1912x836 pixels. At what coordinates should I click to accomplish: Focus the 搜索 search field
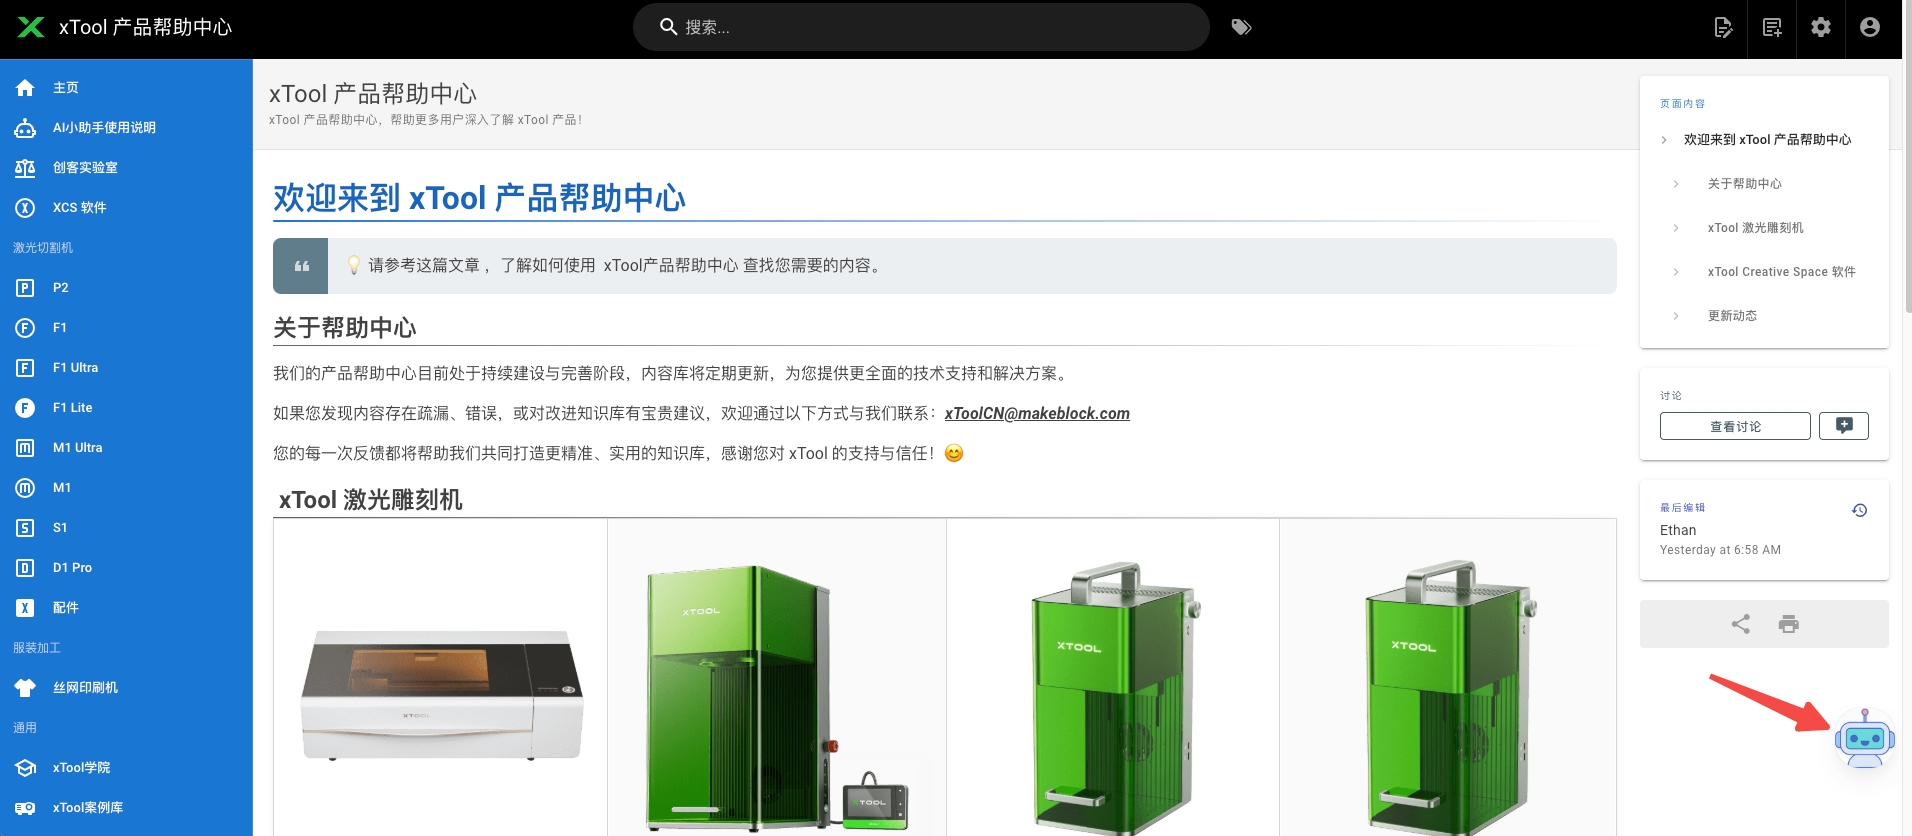point(921,27)
